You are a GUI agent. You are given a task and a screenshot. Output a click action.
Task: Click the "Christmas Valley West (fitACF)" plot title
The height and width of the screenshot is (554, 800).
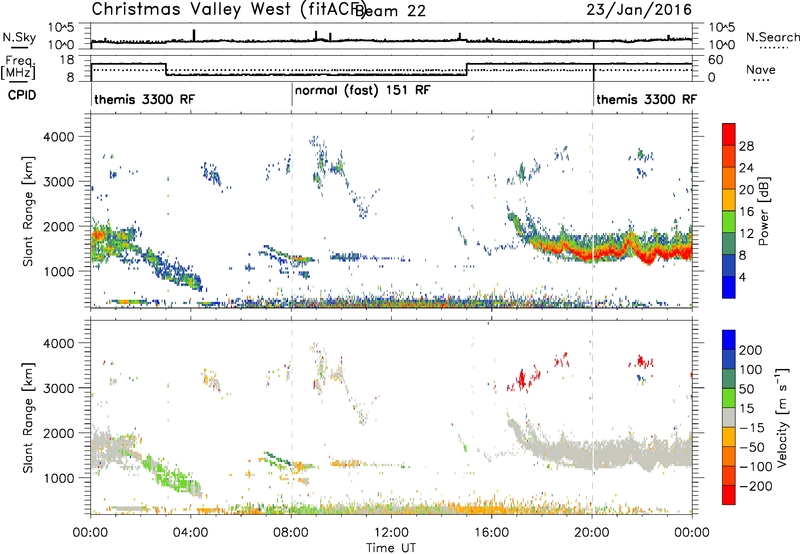(x=228, y=9)
